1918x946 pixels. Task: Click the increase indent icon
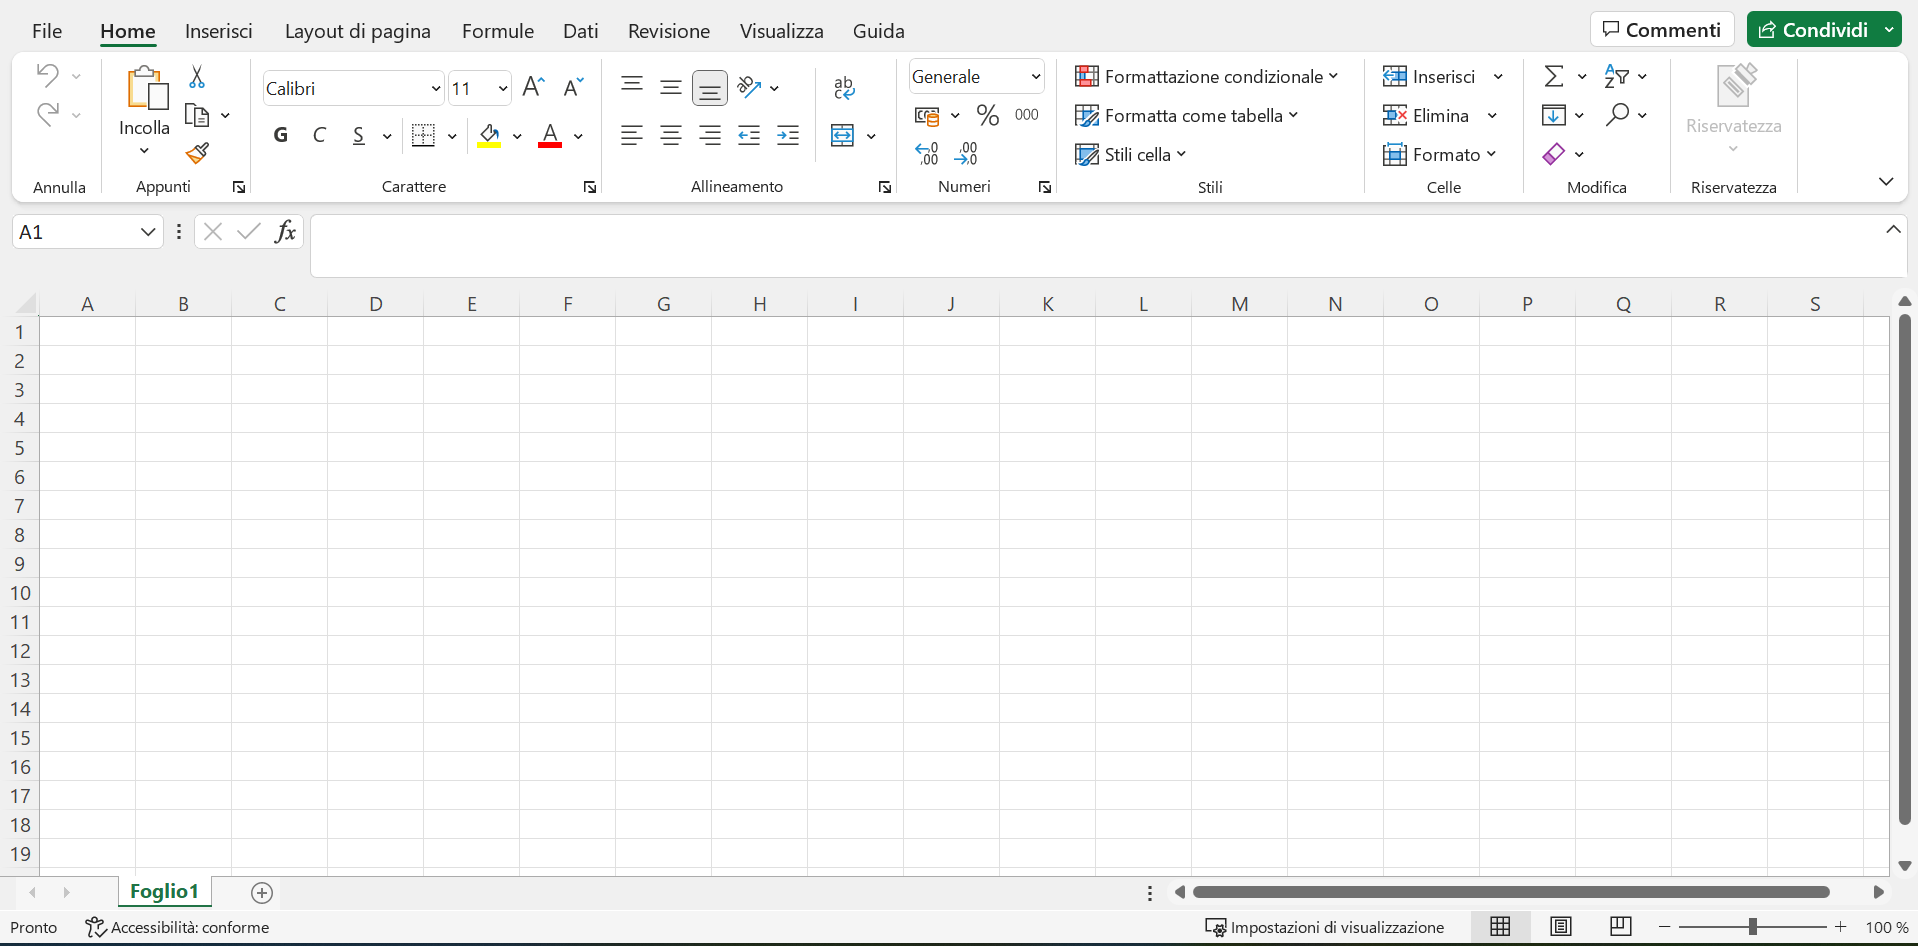(x=788, y=135)
